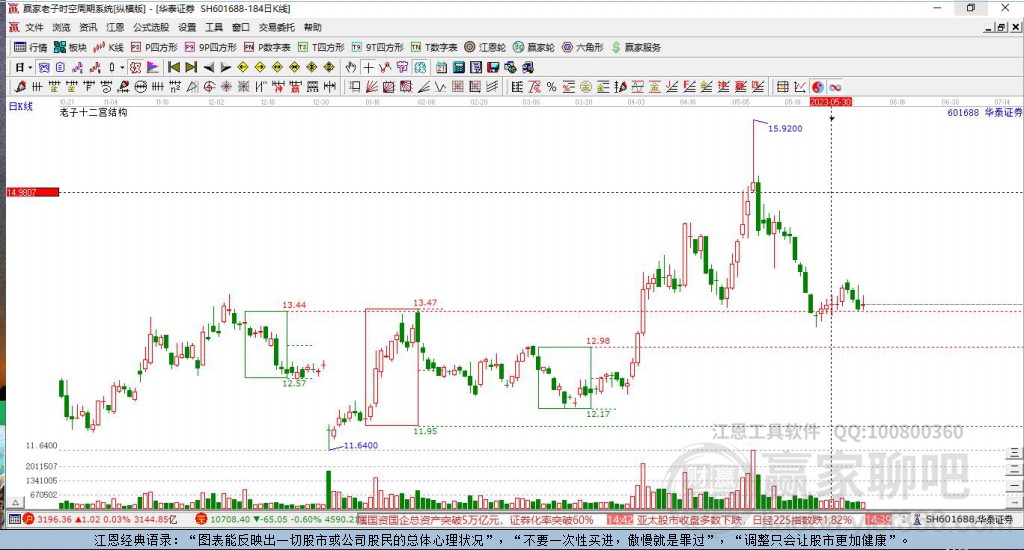Viewport: 1024px width, 550px height.
Task: Open the 工具 menu
Action: click(214, 27)
